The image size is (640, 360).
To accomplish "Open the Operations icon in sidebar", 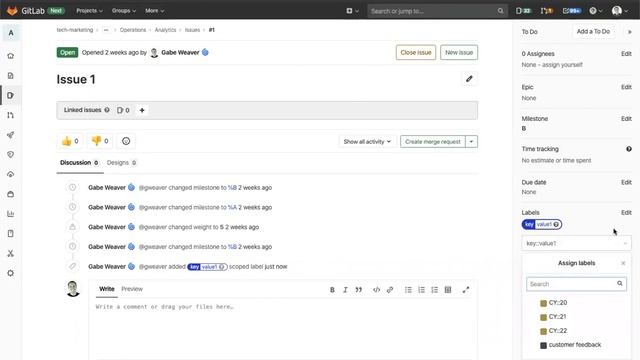I will click(x=11, y=174).
